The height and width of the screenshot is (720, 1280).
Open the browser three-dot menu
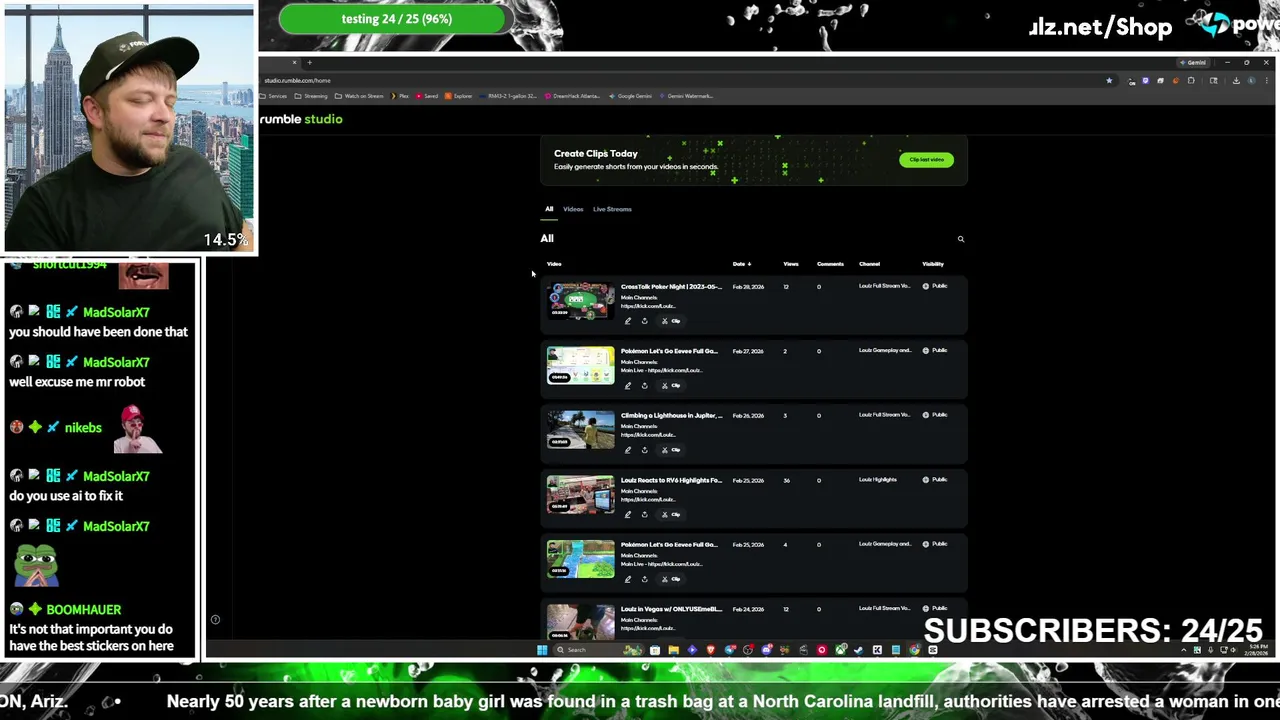[x=1267, y=80]
